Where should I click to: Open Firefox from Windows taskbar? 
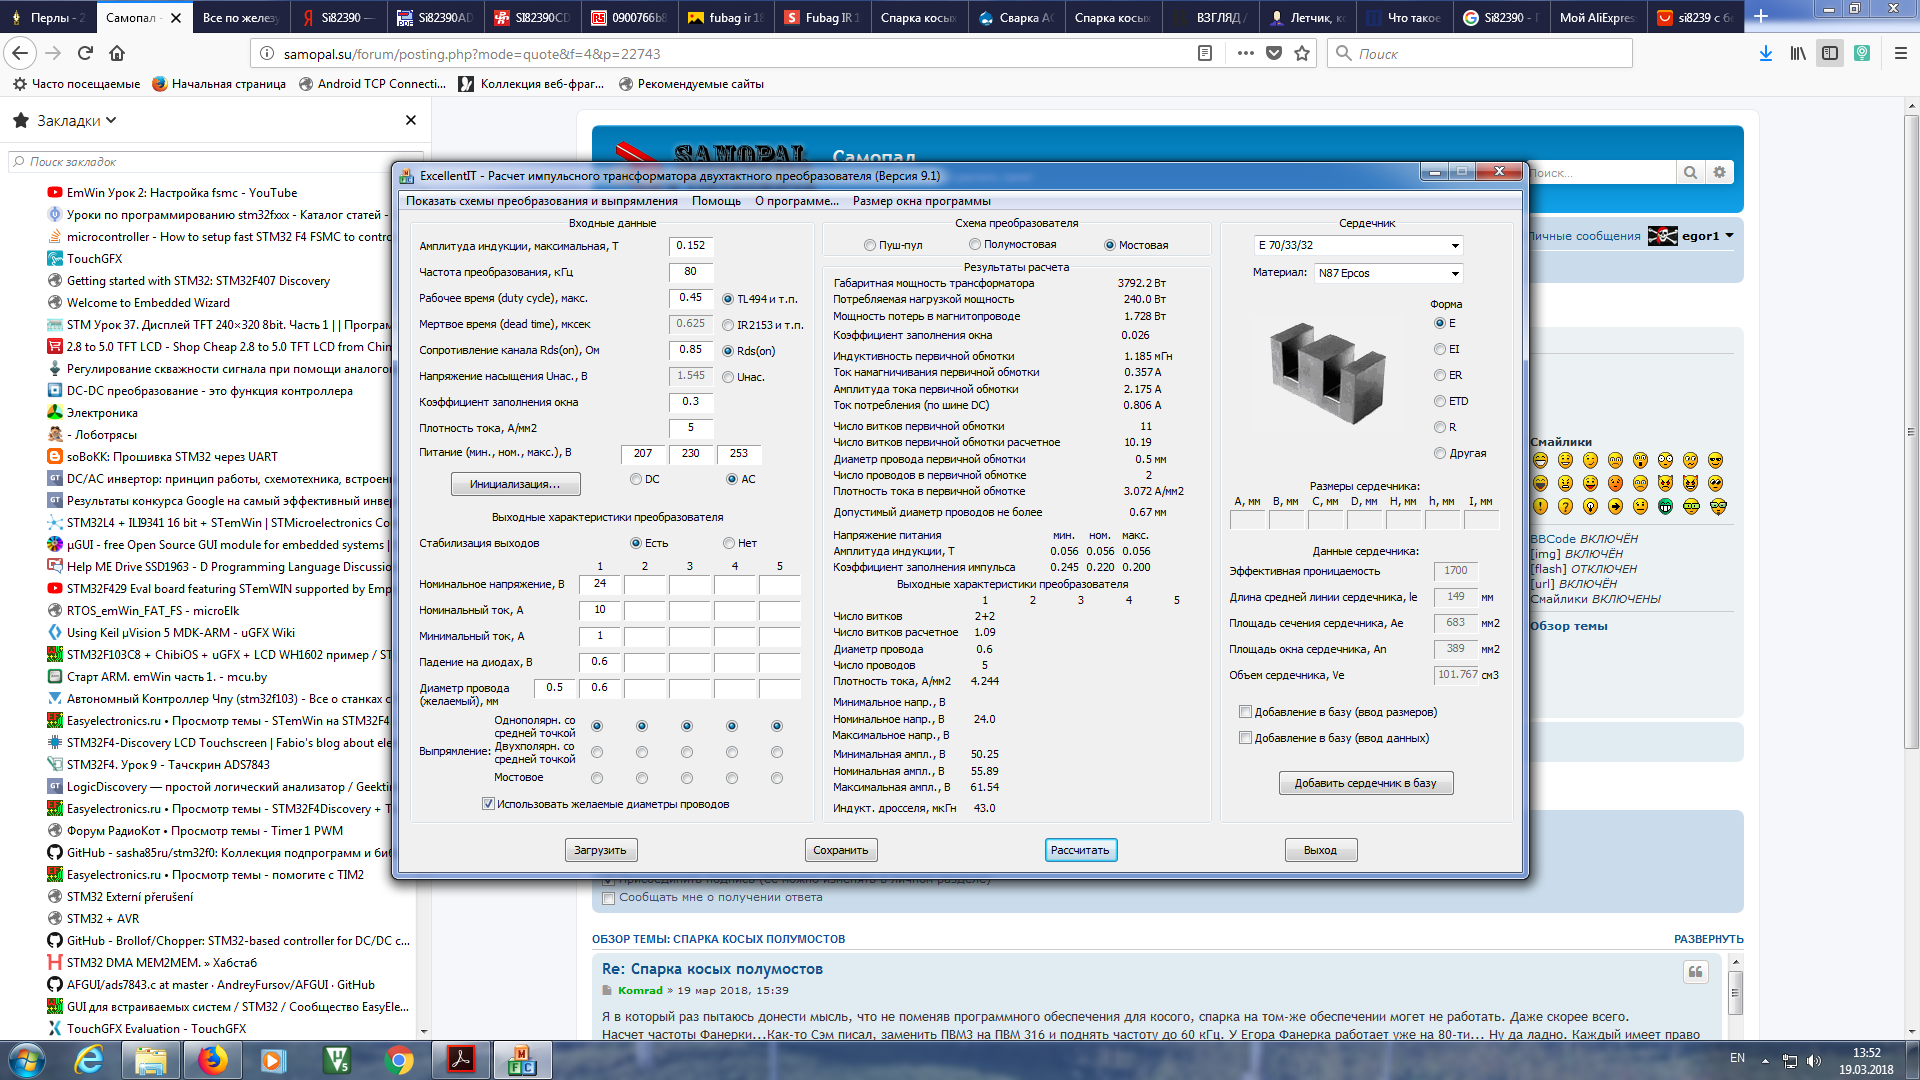(x=212, y=1059)
